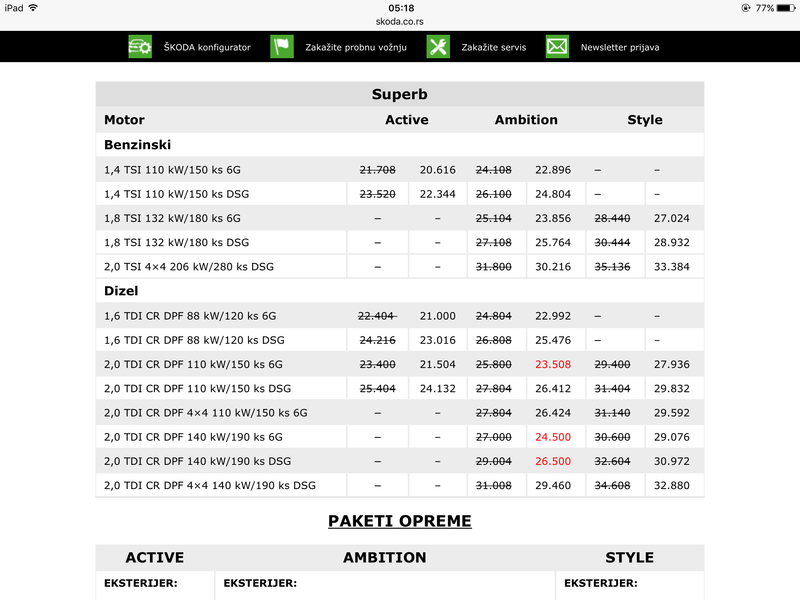Tap the Wi-Fi status icon
The width and height of the screenshot is (800, 600).
coord(34,8)
